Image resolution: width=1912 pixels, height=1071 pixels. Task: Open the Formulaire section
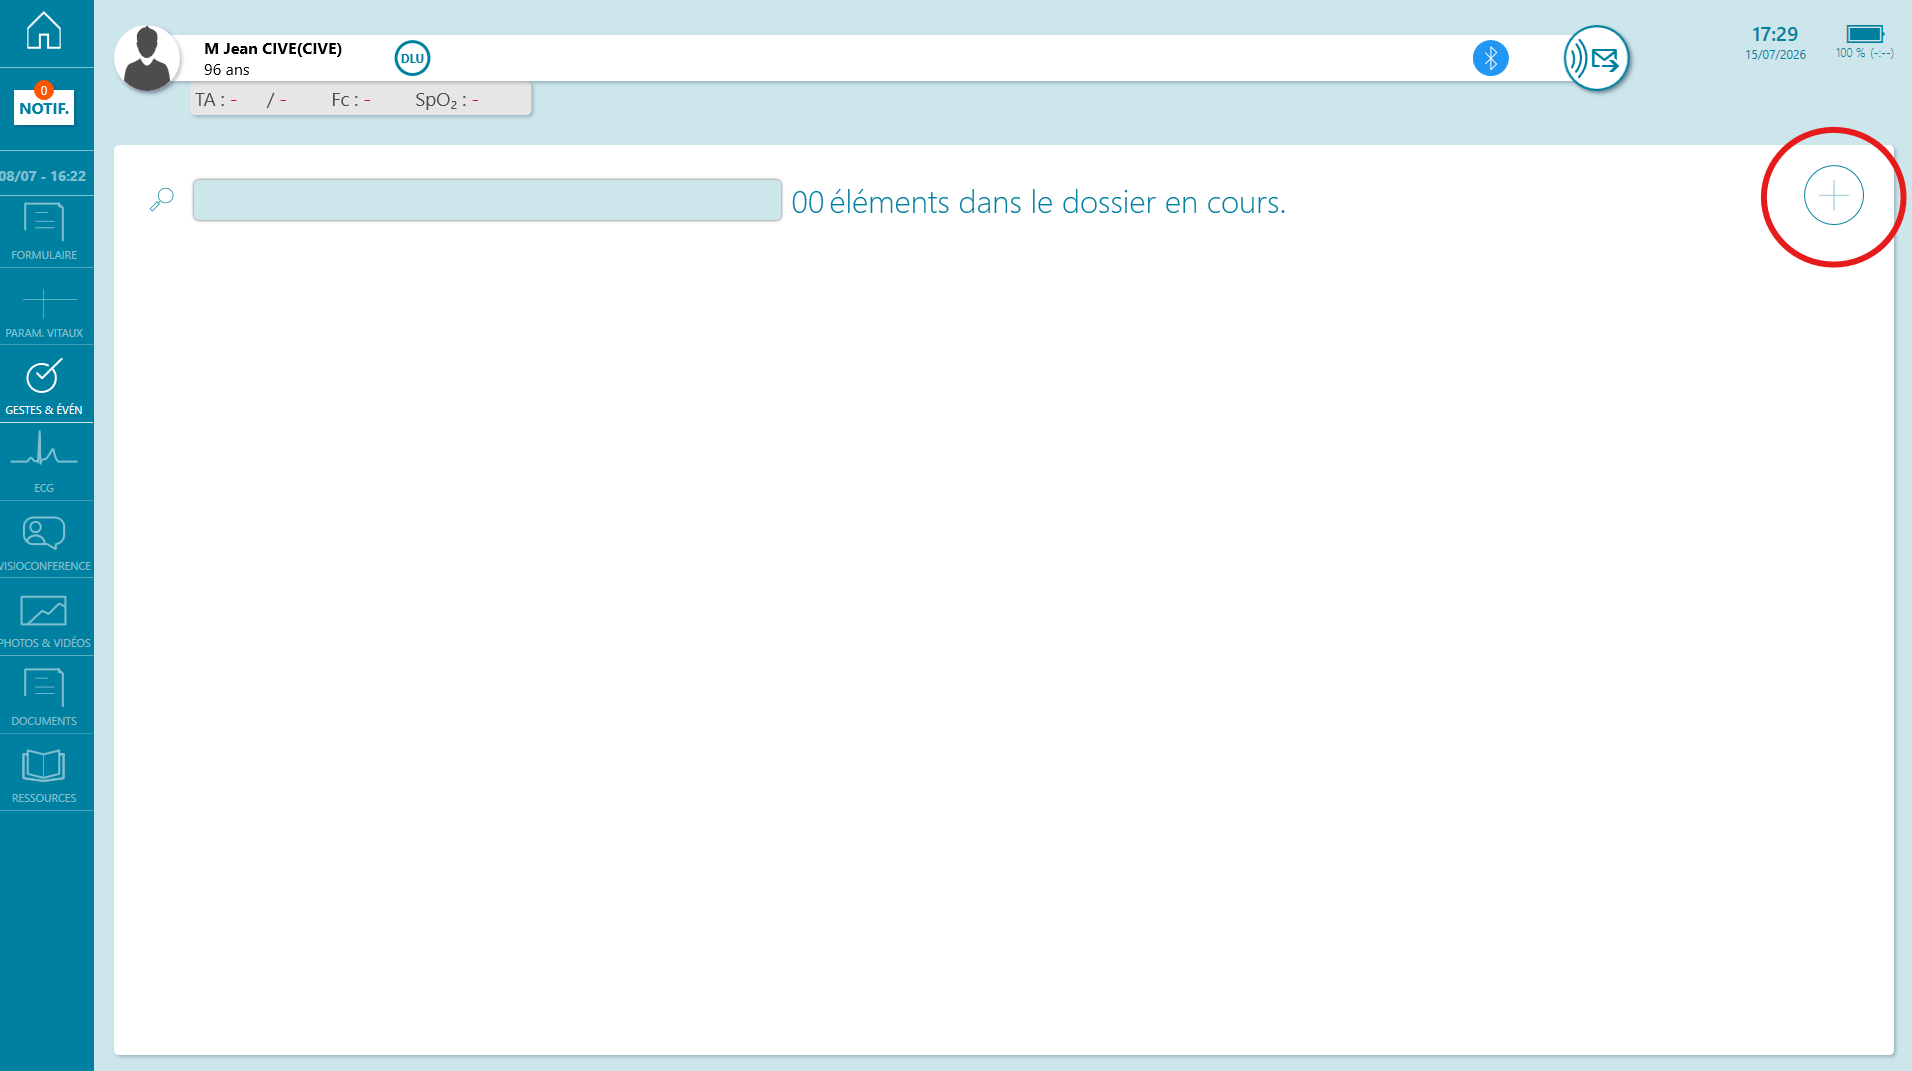coord(44,231)
